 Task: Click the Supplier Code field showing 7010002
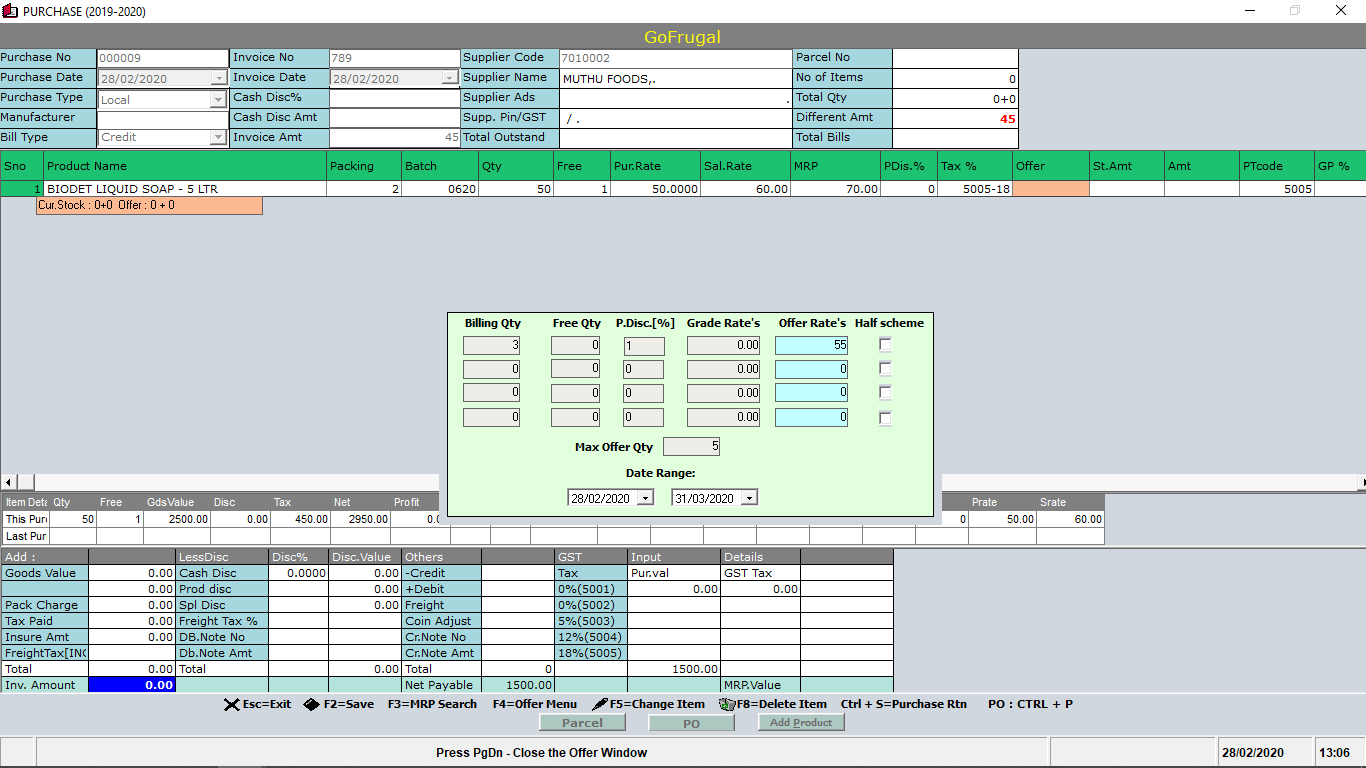675,58
